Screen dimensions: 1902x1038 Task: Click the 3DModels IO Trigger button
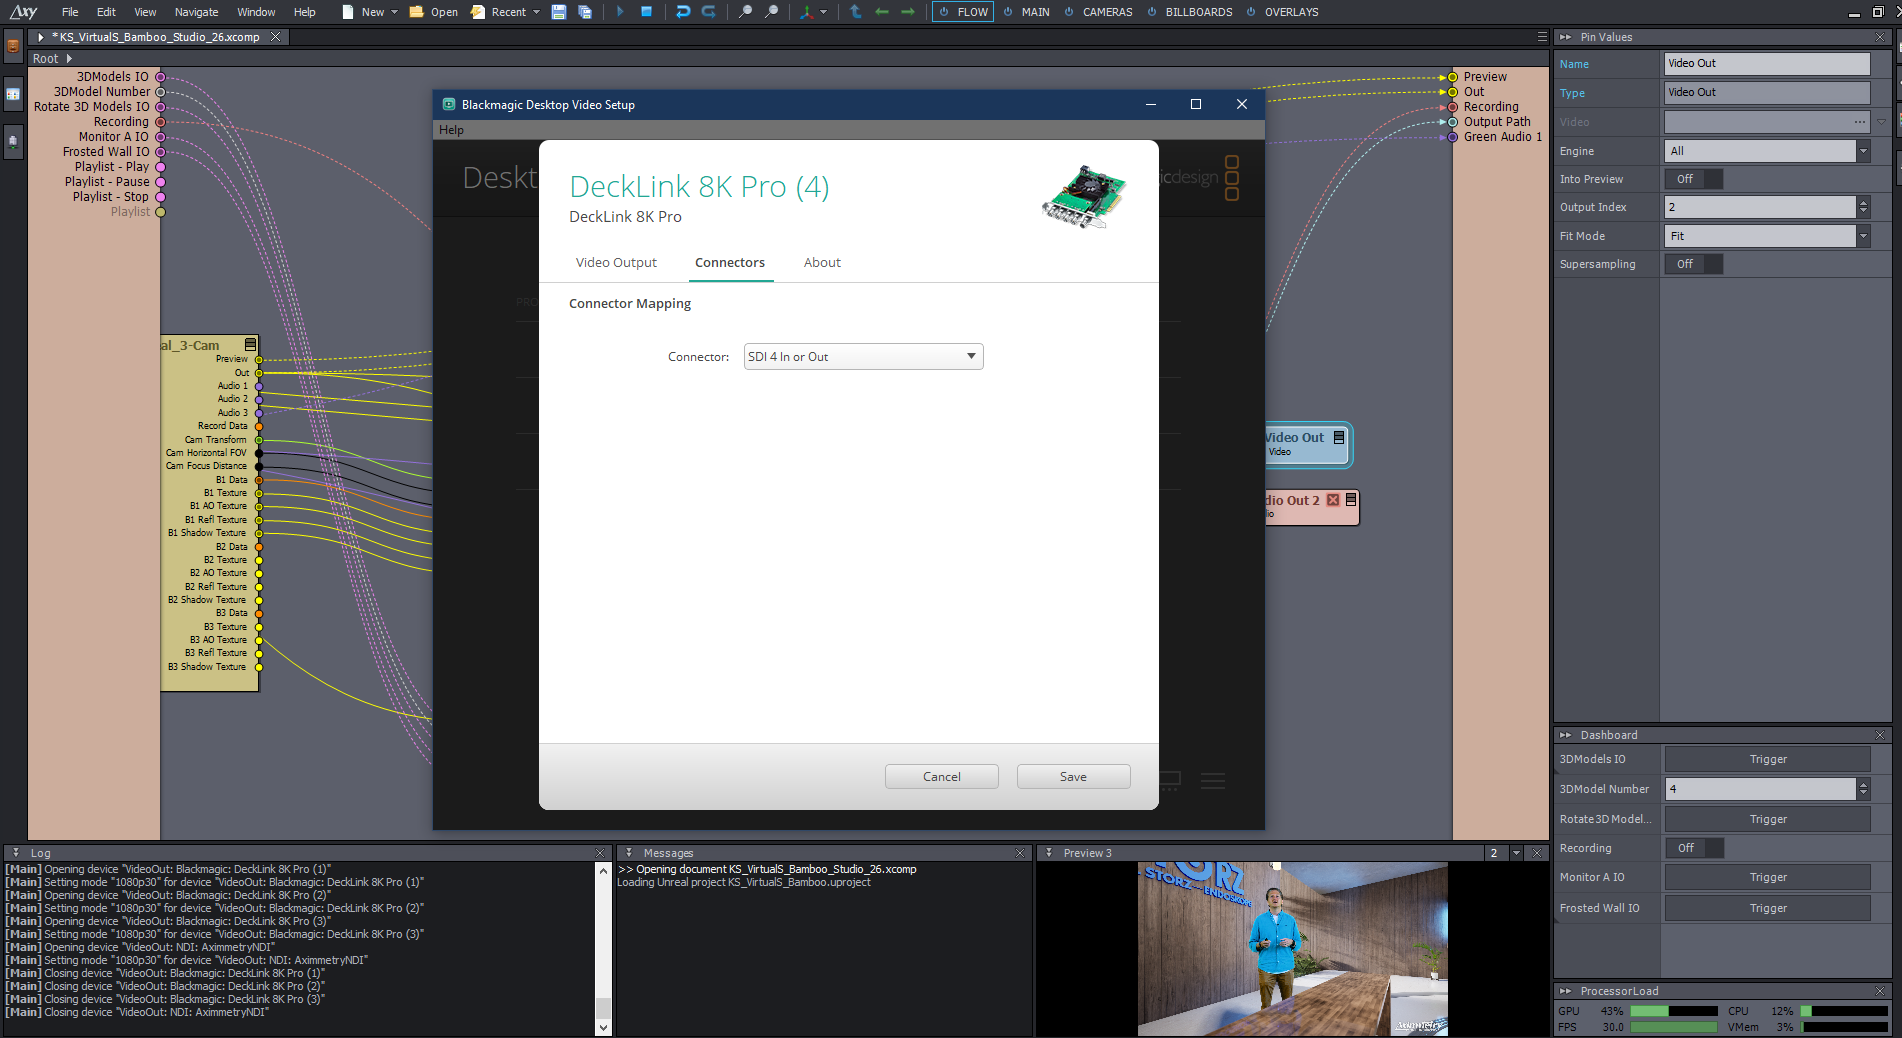1767,759
